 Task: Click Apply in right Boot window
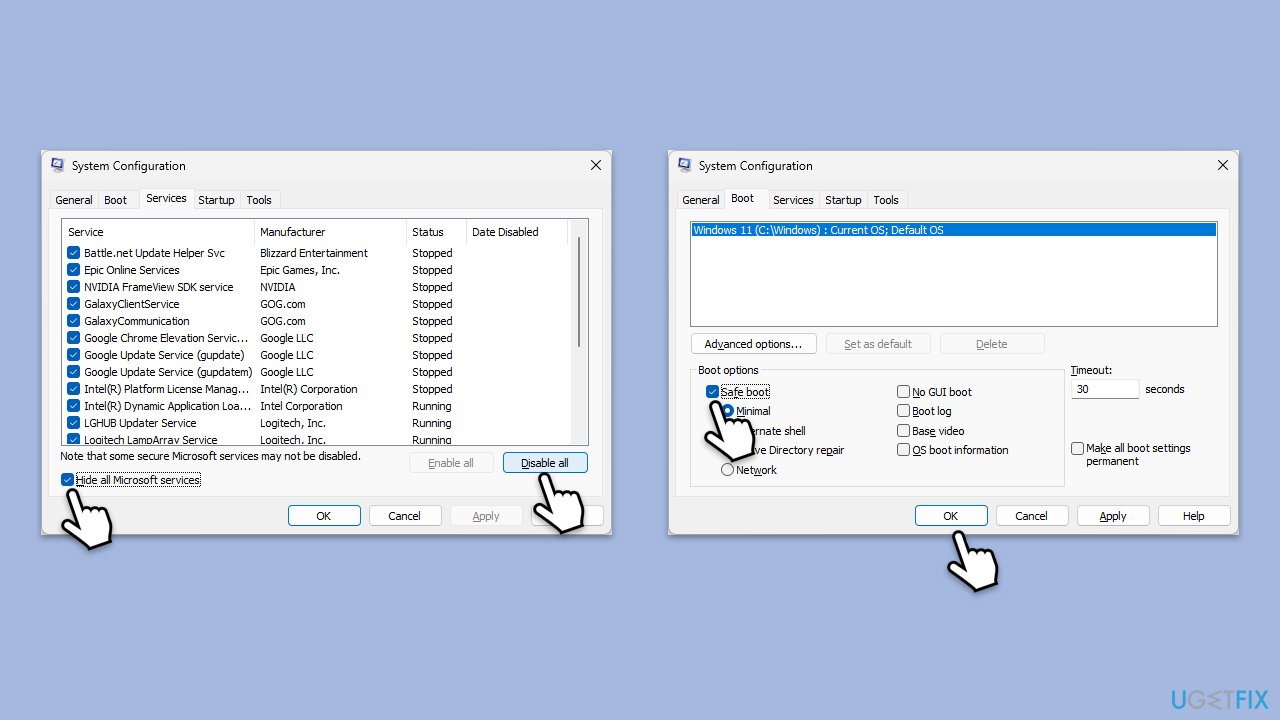pyautogui.click(x=1113, y=516)
